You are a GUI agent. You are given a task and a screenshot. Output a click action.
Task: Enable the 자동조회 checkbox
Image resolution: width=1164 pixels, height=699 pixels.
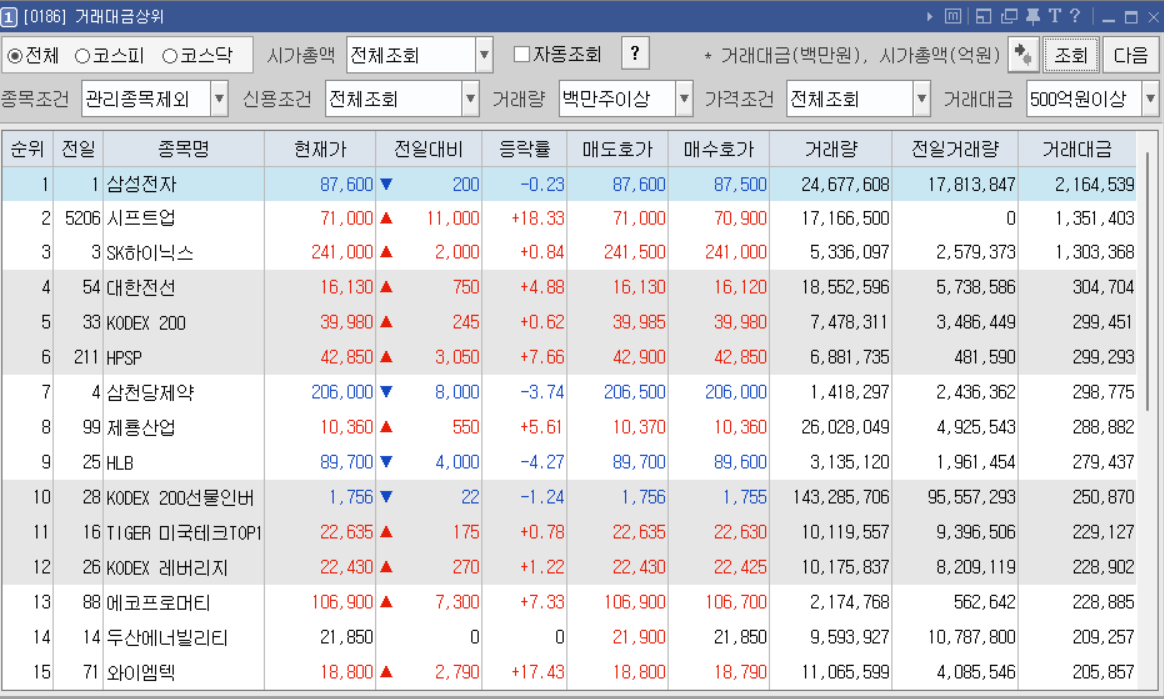(x=522, y=54)
